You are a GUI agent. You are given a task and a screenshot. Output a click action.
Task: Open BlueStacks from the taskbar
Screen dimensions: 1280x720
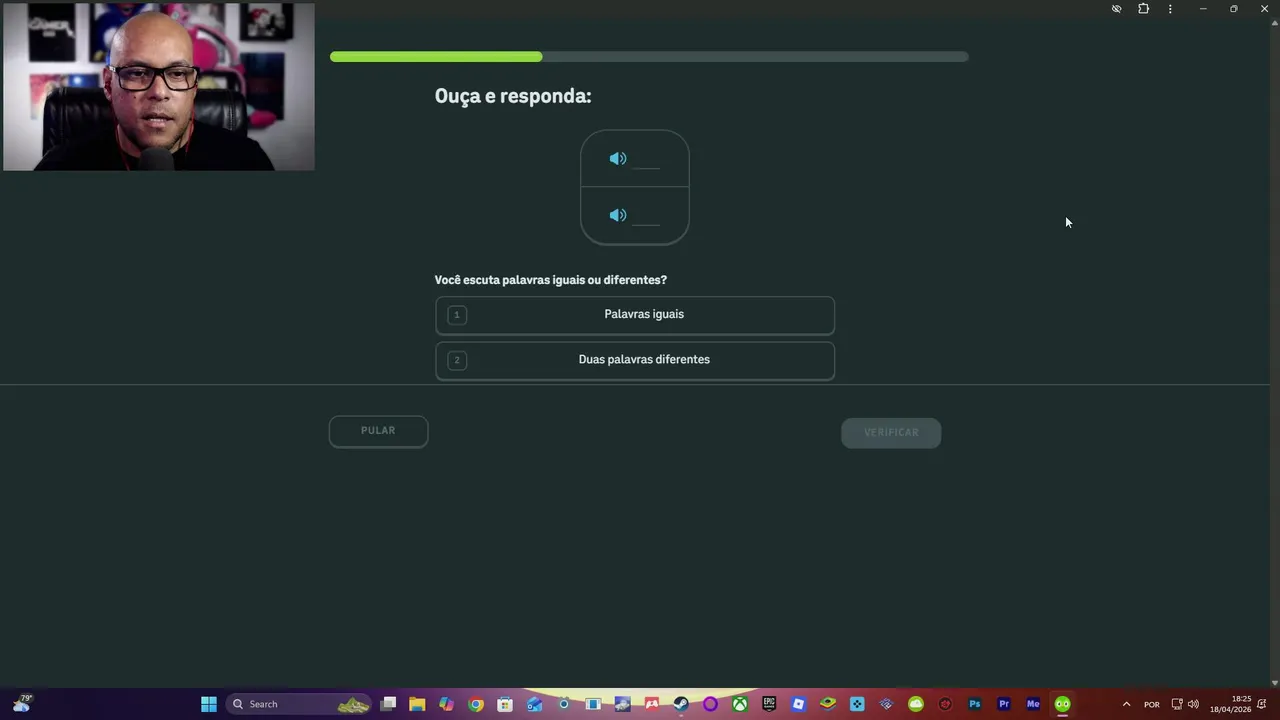click(x=827, y=704)
